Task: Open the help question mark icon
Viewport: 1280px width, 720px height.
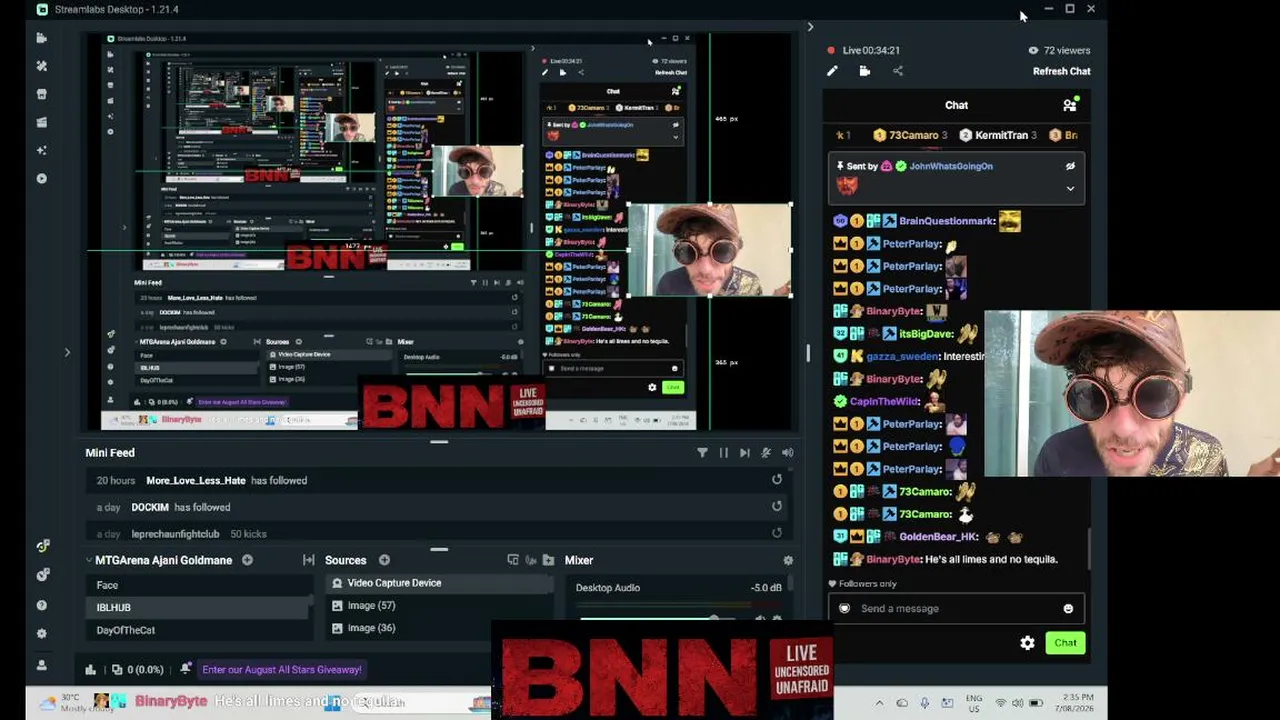Action: pos(41,605)
